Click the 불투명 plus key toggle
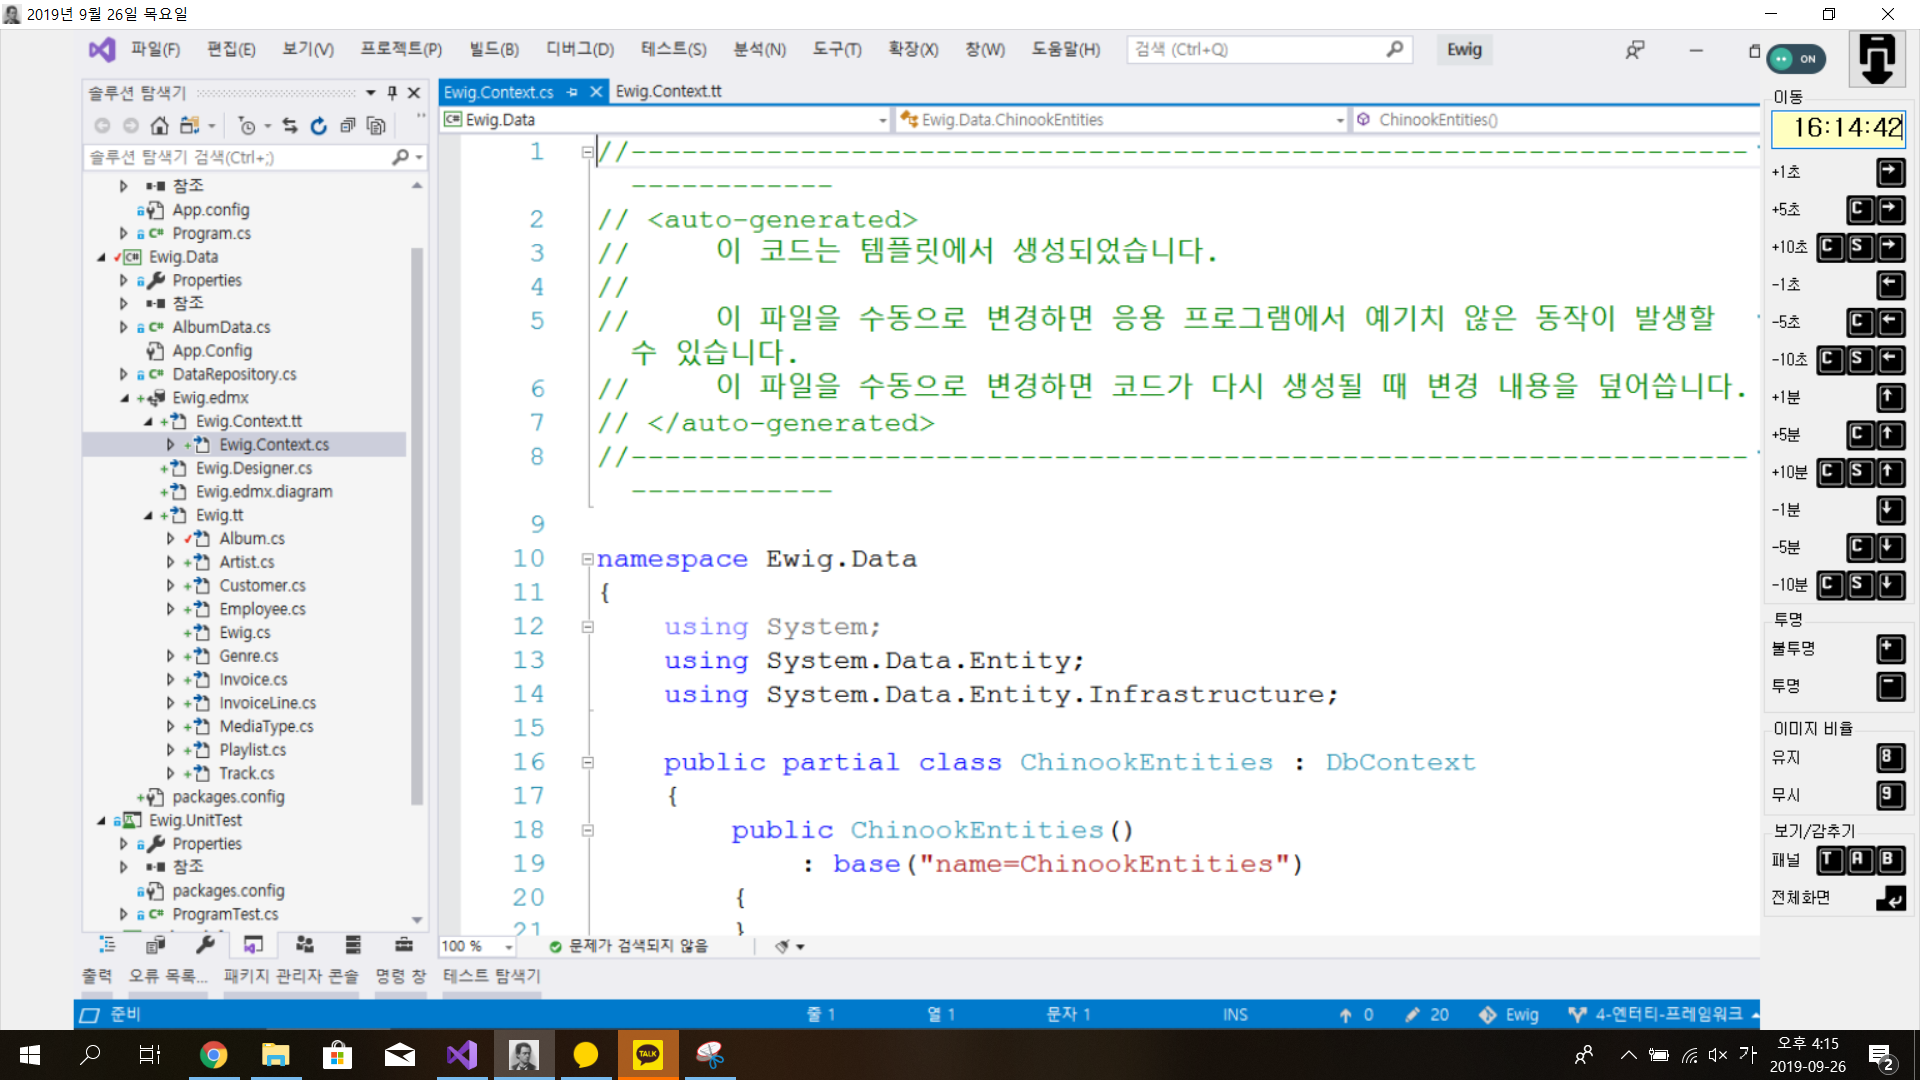 (1890, 649)
